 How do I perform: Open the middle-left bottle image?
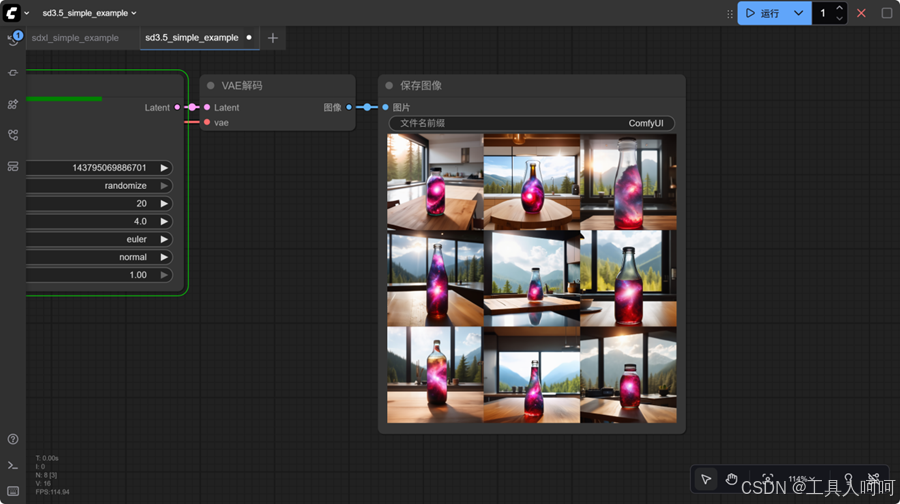435,278
